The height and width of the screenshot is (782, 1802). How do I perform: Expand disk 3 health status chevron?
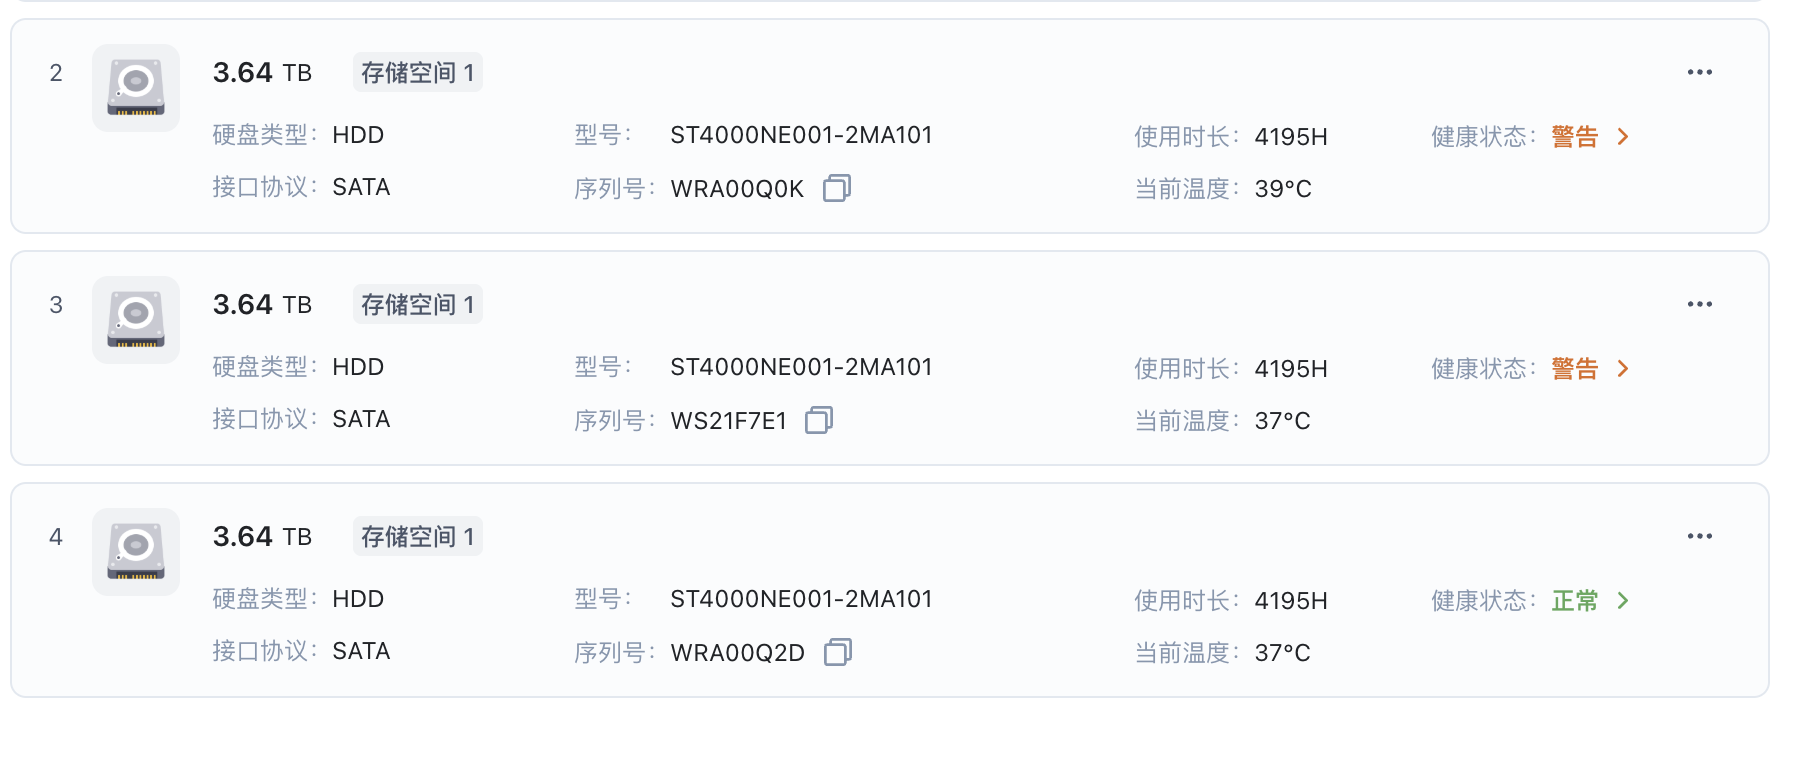[1623, 368]
